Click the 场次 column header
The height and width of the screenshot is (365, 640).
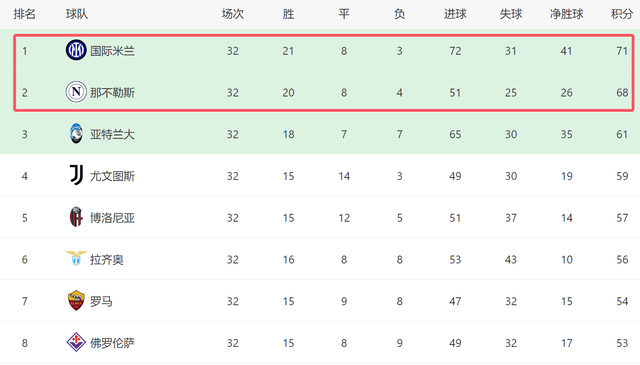pos(233,14)
